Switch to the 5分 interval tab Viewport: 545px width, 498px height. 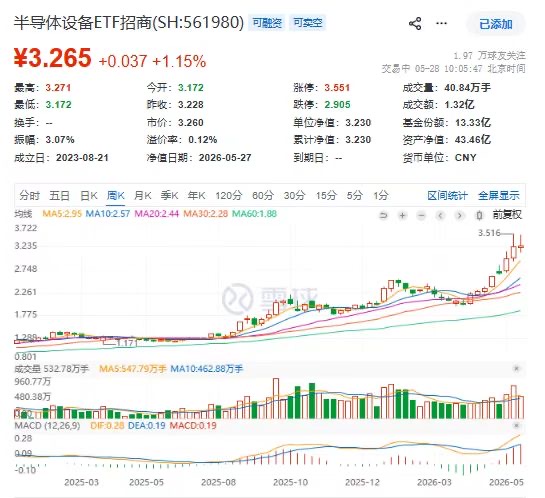pos(355,195)
